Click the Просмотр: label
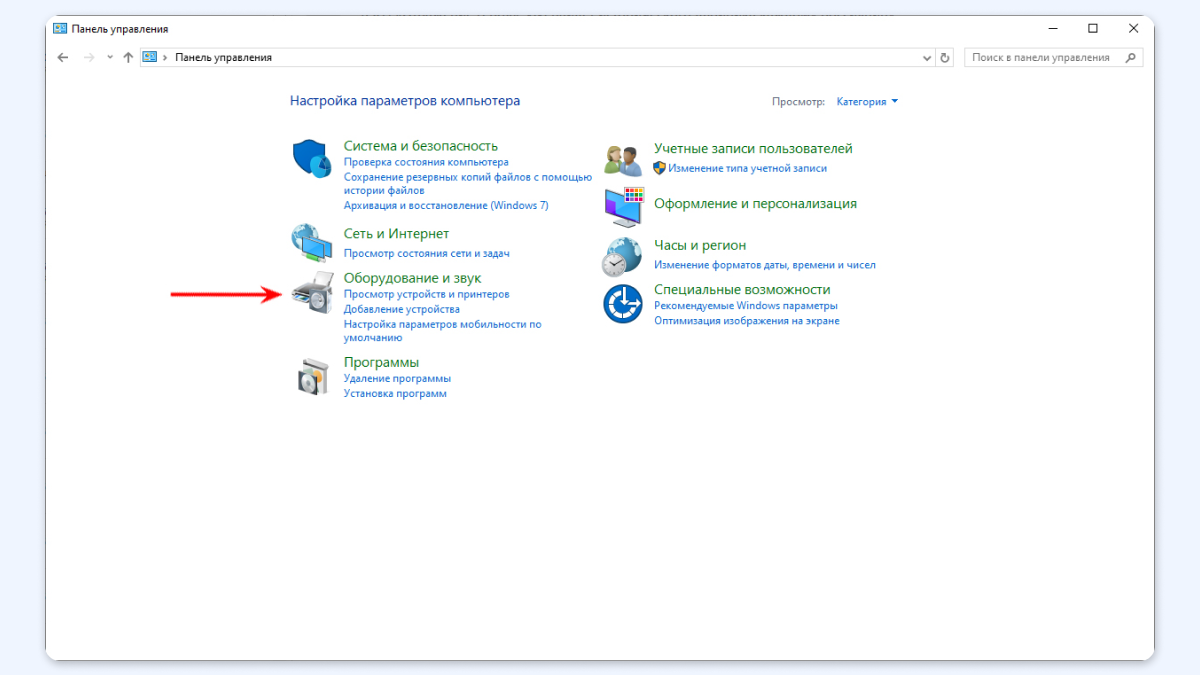Image resolution: width=1200 pixels, height=675 pixels. tap(798, 101)
